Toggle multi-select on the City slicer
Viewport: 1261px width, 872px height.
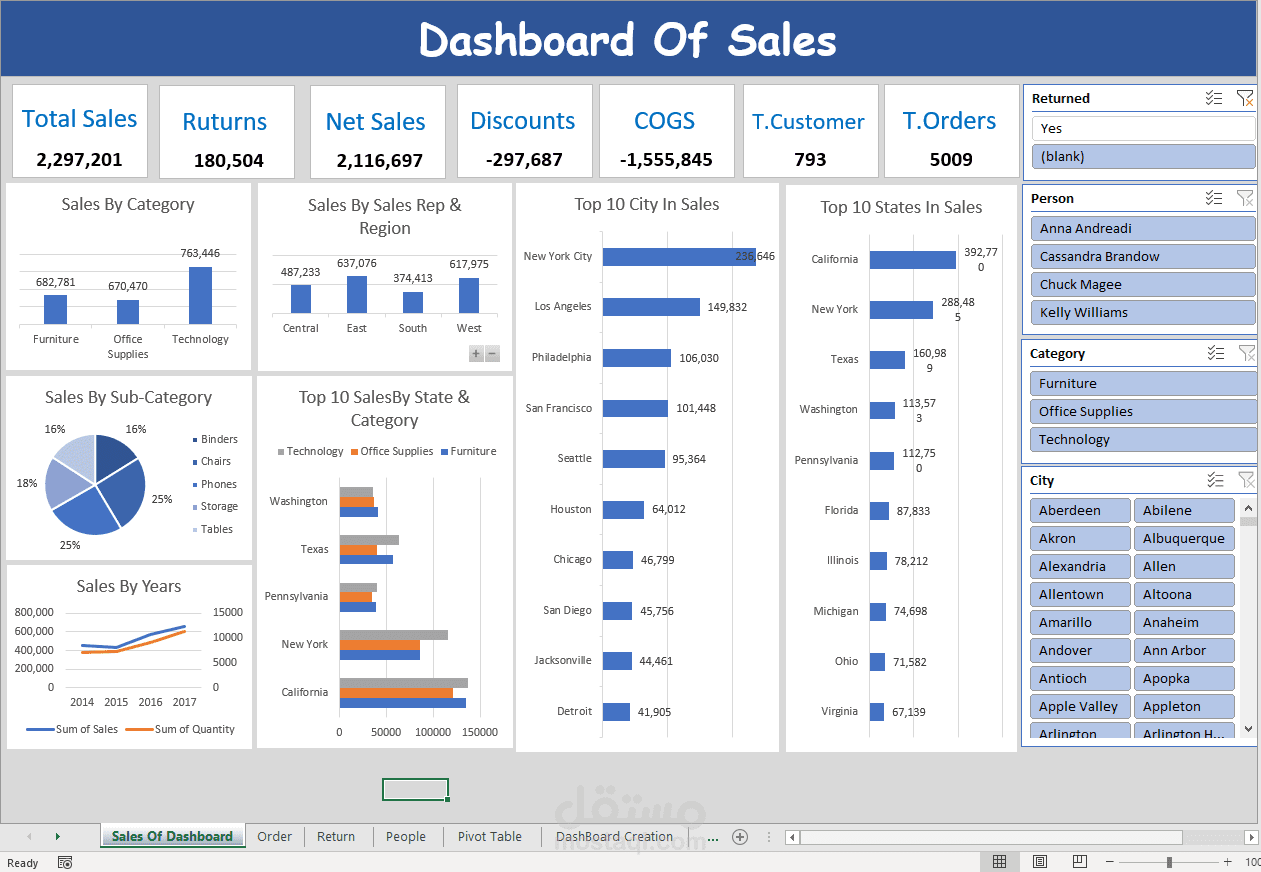[1214, 480]
